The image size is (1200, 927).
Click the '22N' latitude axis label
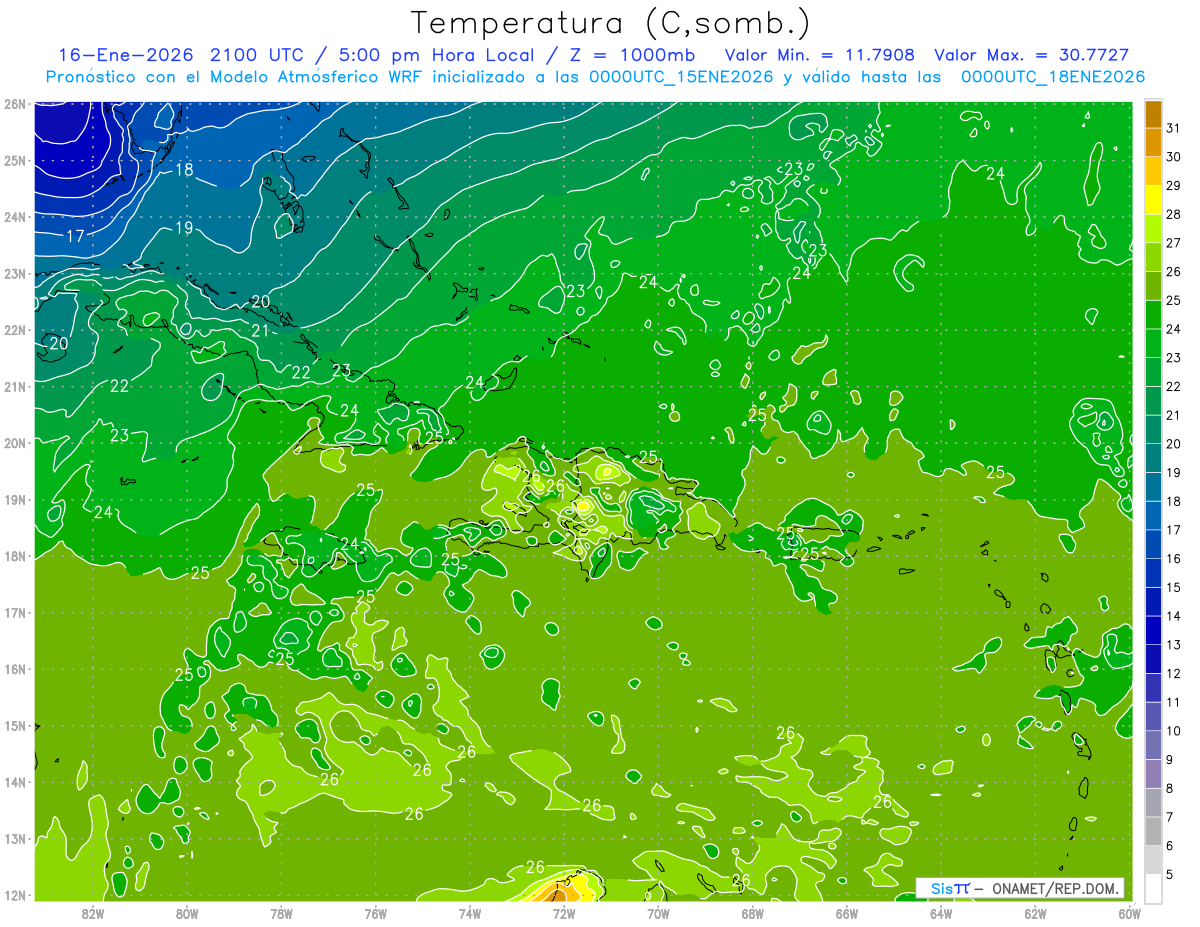(x=14, y=329)
